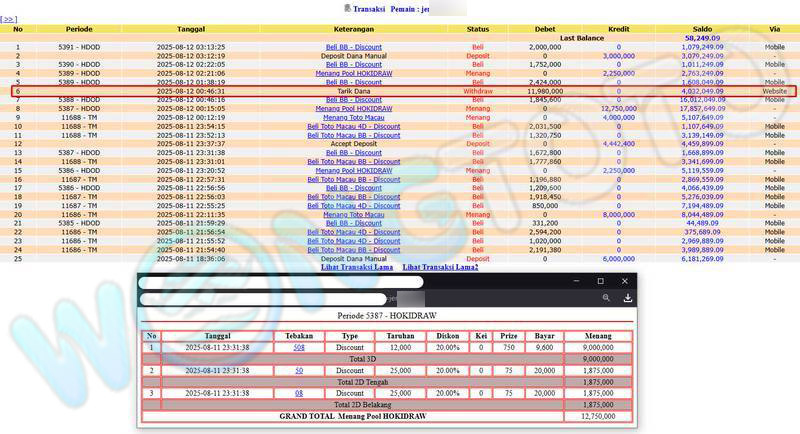The width and height of the screenshot is (800, 434).
Task: Close the popup browser window
Action: pyautogui.click(x=625, y=281)
